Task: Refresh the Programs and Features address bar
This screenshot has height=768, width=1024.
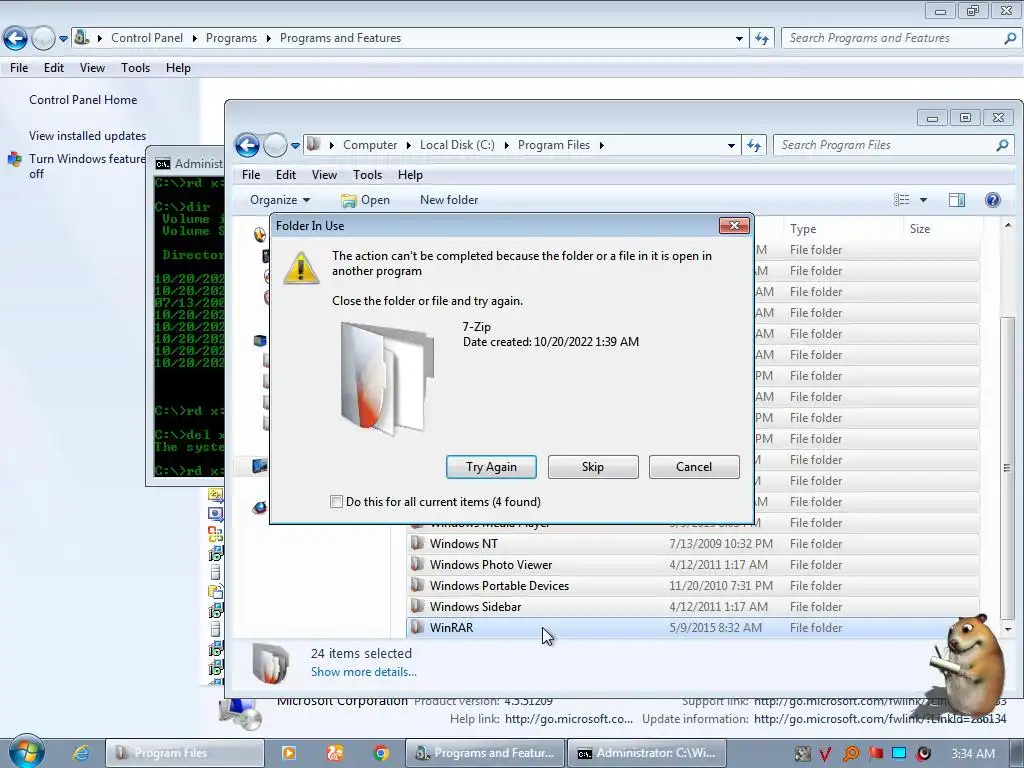Action: 761,39
